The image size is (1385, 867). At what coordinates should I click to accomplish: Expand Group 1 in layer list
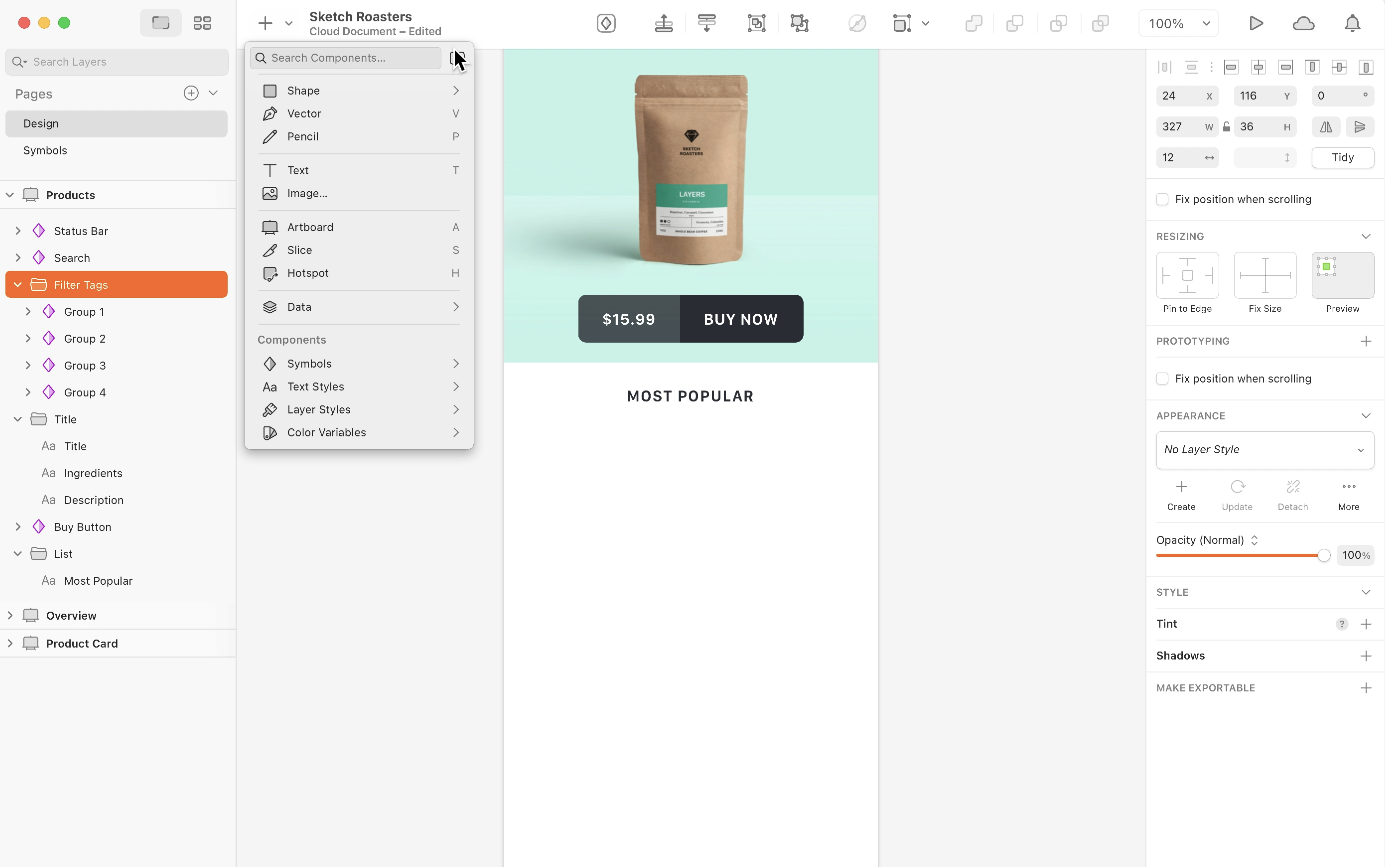[28, 312]
